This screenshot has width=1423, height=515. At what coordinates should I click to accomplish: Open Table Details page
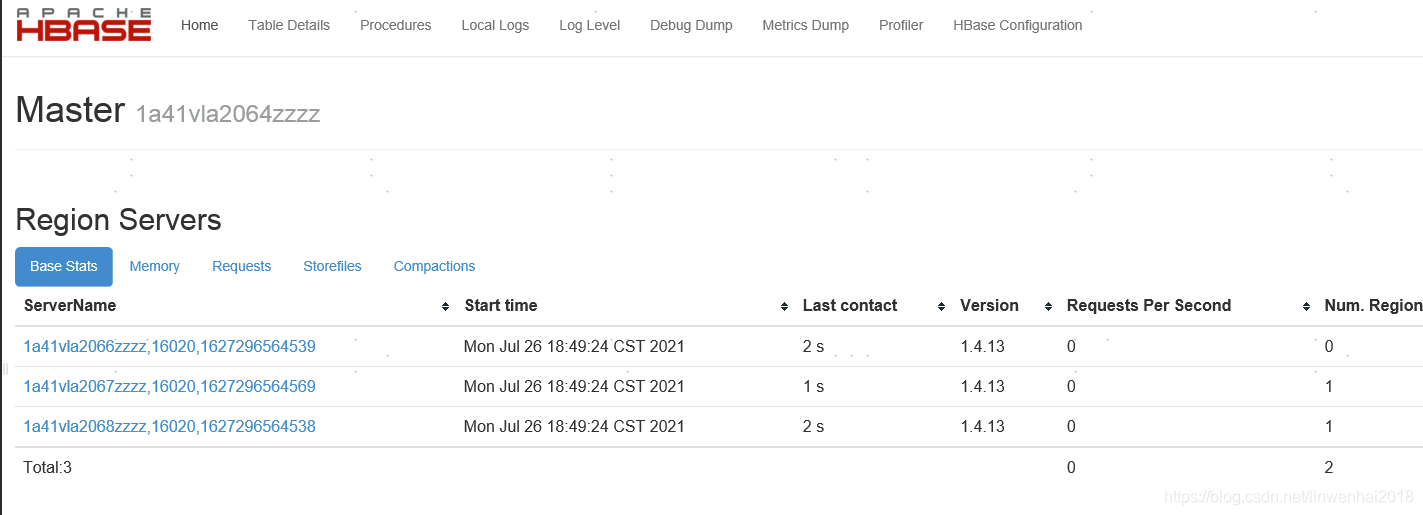[289, 25]
